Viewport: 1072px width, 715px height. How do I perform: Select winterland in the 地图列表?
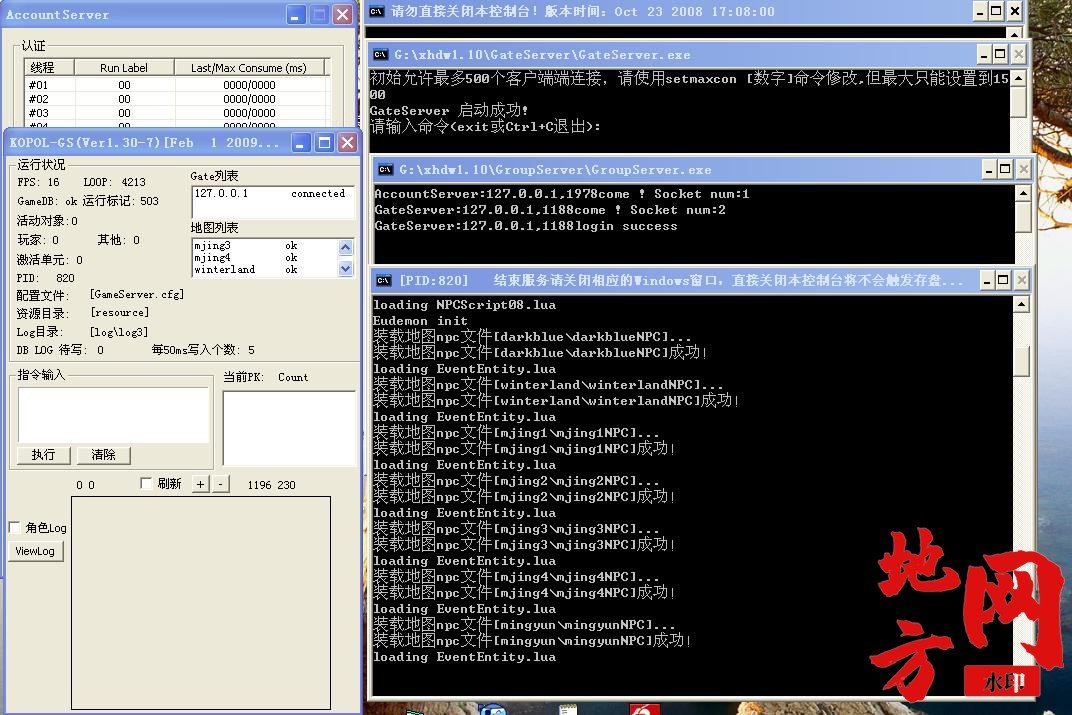pos(265,270)
